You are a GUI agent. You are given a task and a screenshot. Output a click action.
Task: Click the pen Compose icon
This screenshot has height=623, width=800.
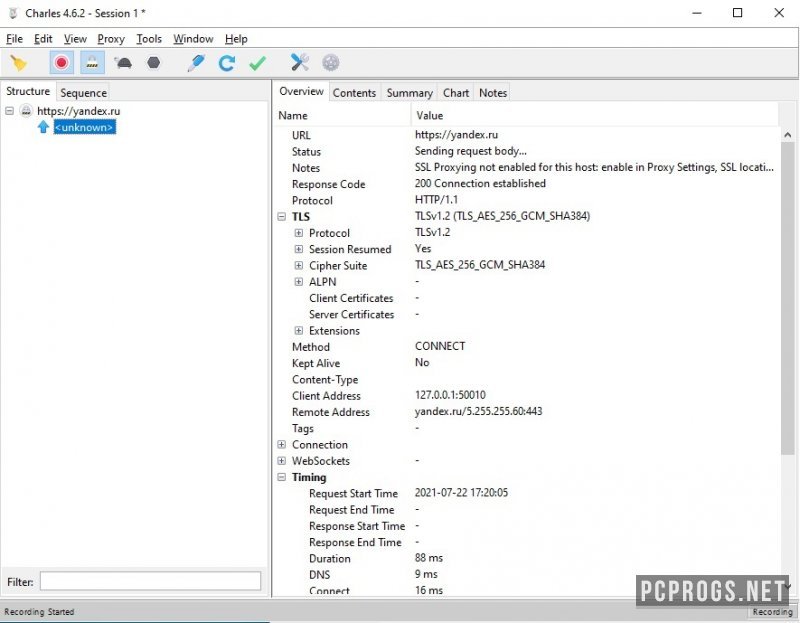pyautogui.click(x=196, y=63)
